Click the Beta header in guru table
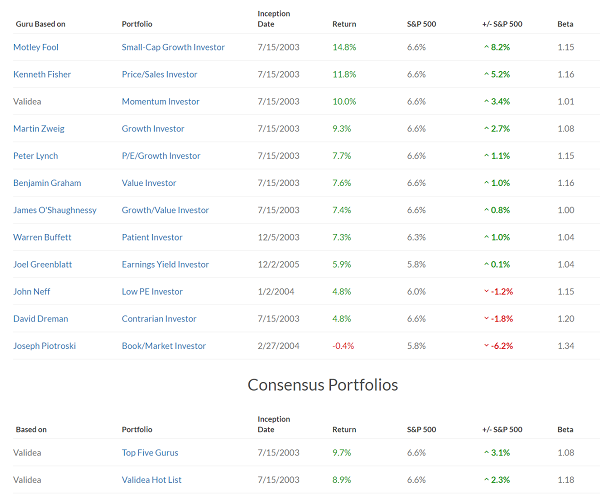 pos(565,24)
